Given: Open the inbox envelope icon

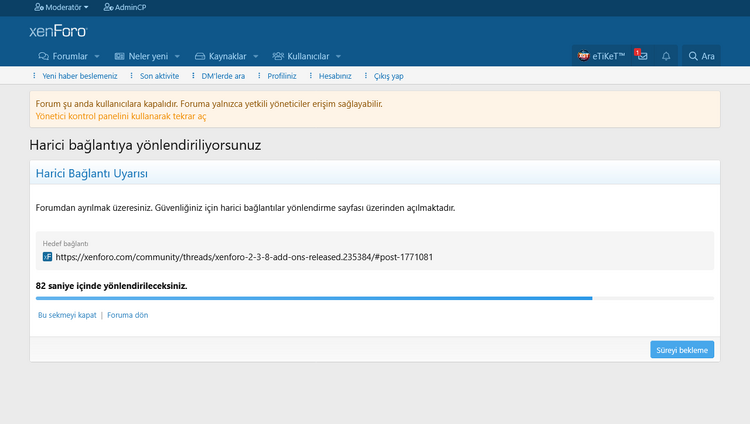Looking at the screenshot, I should point(642,56).
